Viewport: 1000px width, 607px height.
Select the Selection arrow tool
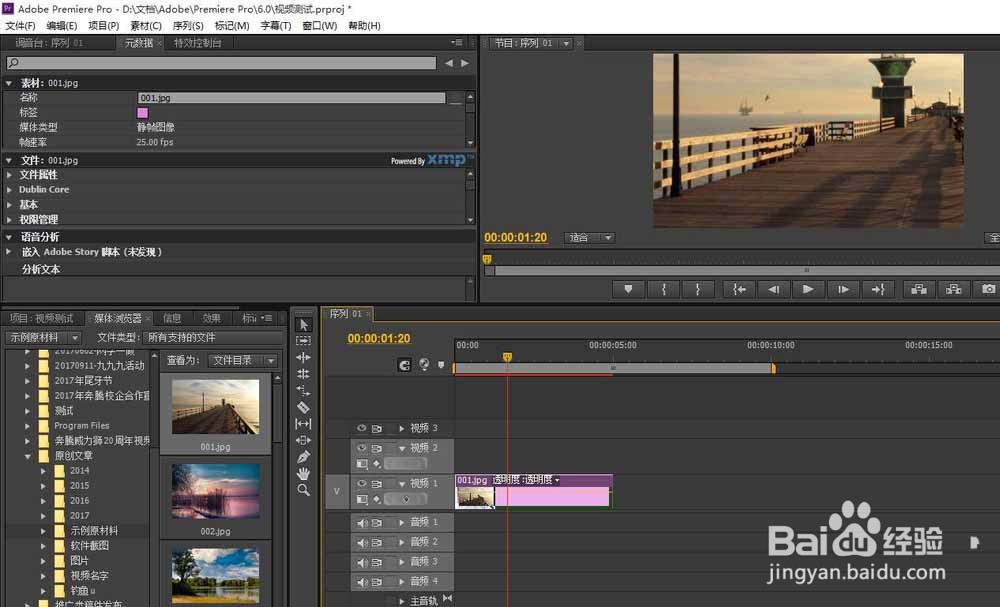pos(304,325)
